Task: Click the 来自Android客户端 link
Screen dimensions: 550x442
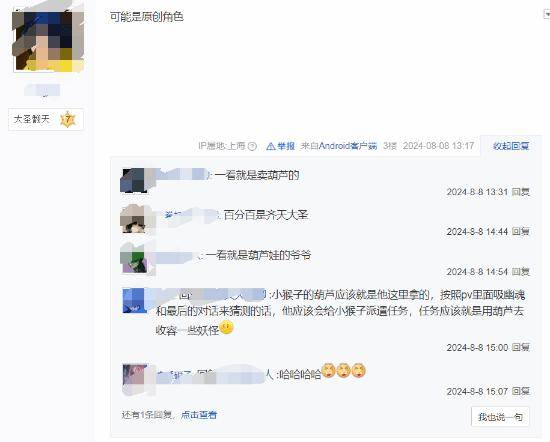Action: 339,146
